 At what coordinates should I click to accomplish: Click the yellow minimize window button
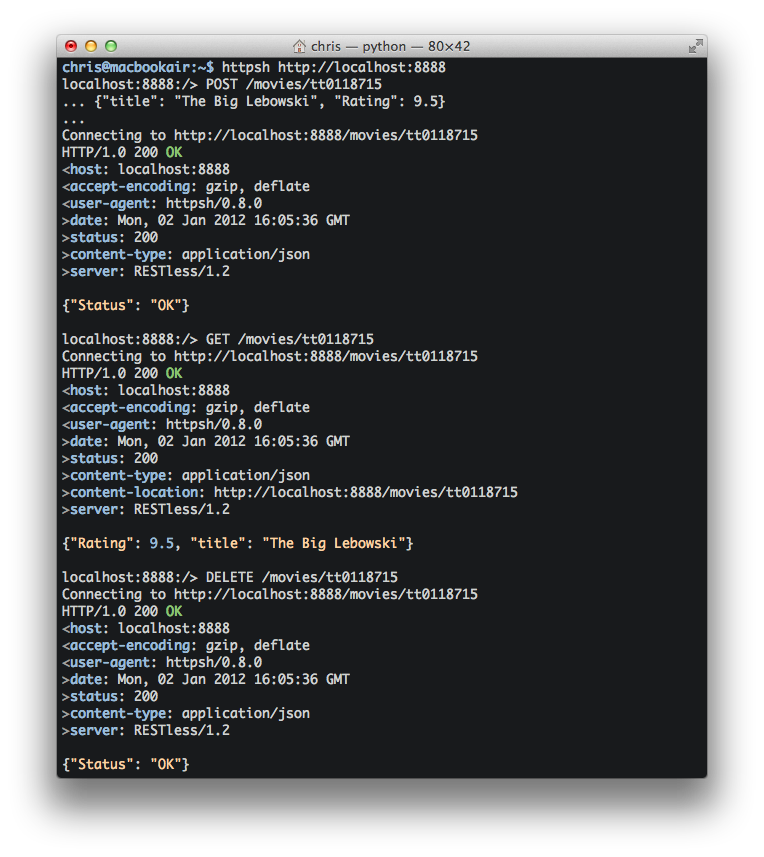click(x=91, y=46)
